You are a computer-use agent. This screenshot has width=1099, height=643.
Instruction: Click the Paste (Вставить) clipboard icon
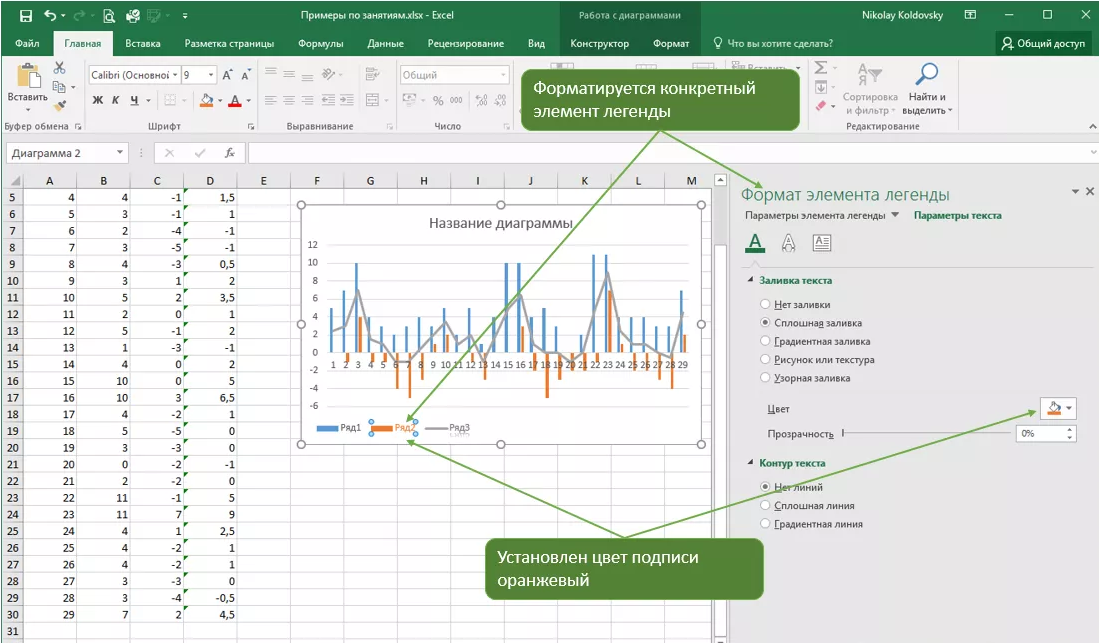click(28, 76)
